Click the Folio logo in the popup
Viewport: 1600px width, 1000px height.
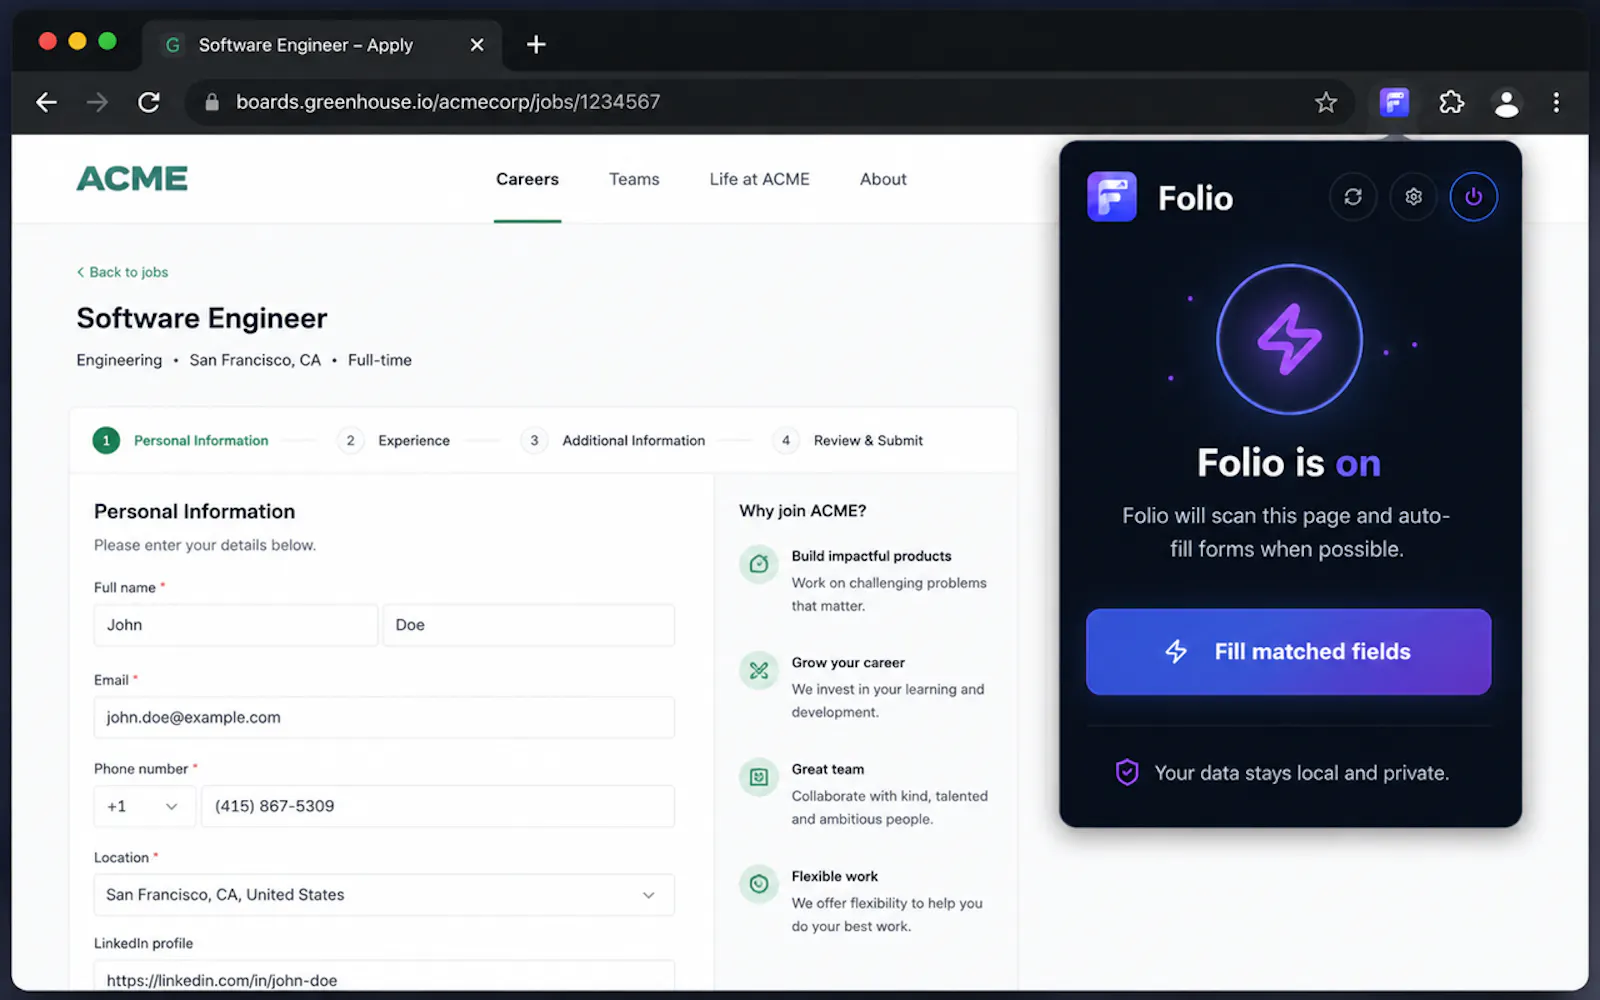pyautogui.click(x=1112, y=196)
